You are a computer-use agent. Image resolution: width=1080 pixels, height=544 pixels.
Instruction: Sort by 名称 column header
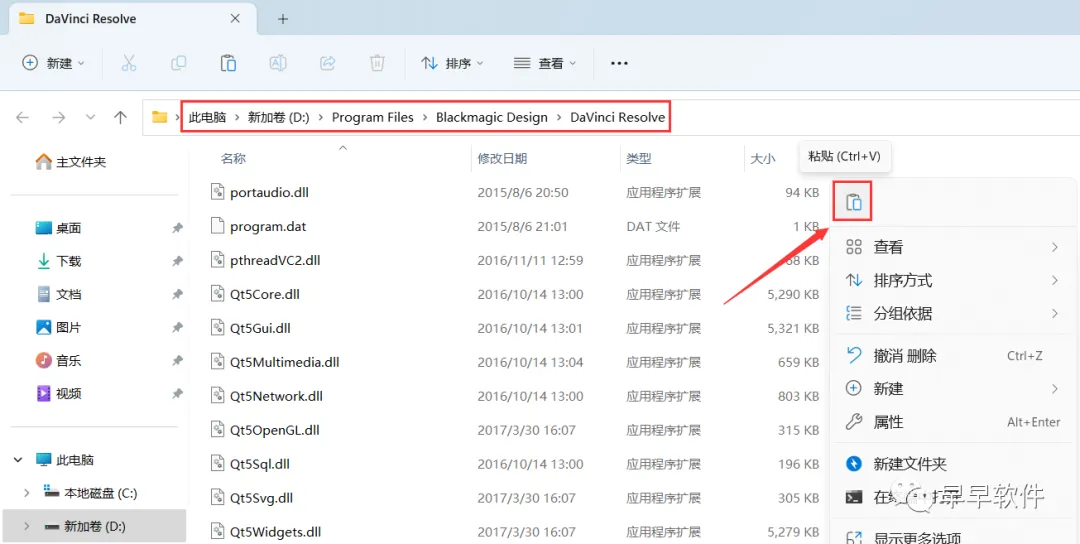pyautogui.click(x=233, y=158)
